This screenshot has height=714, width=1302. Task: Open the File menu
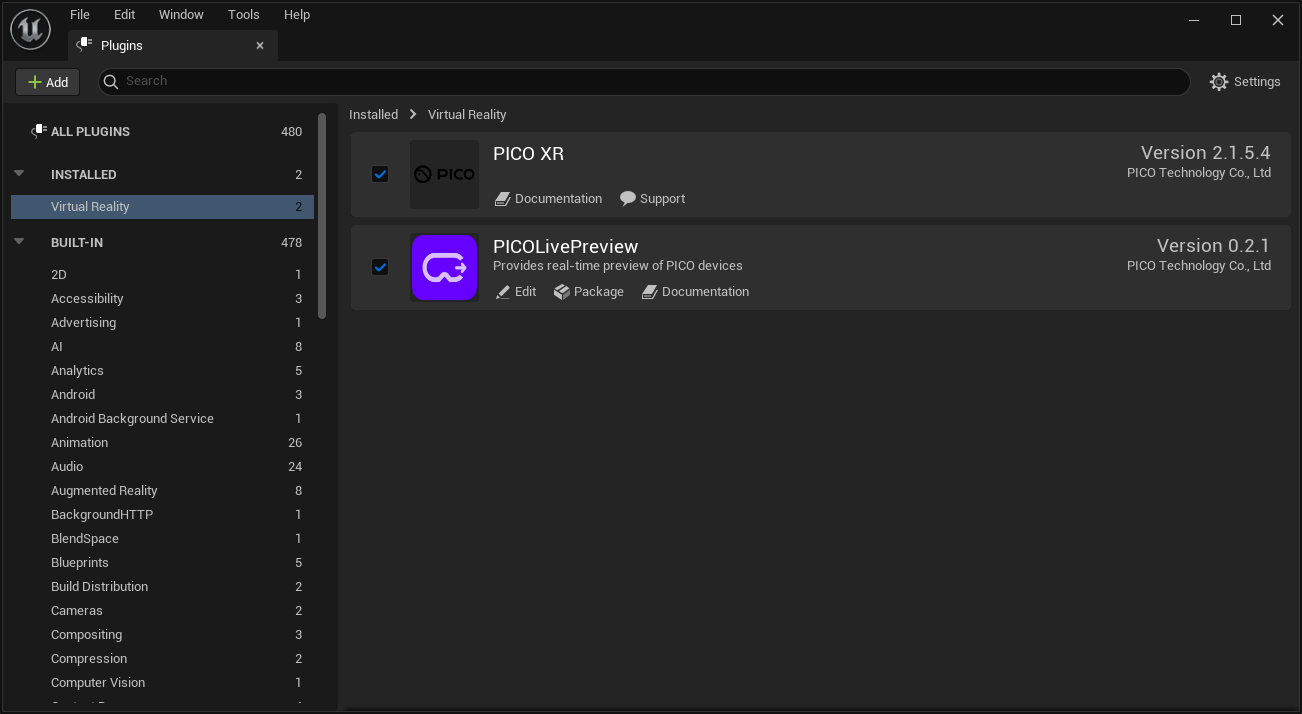80,15
